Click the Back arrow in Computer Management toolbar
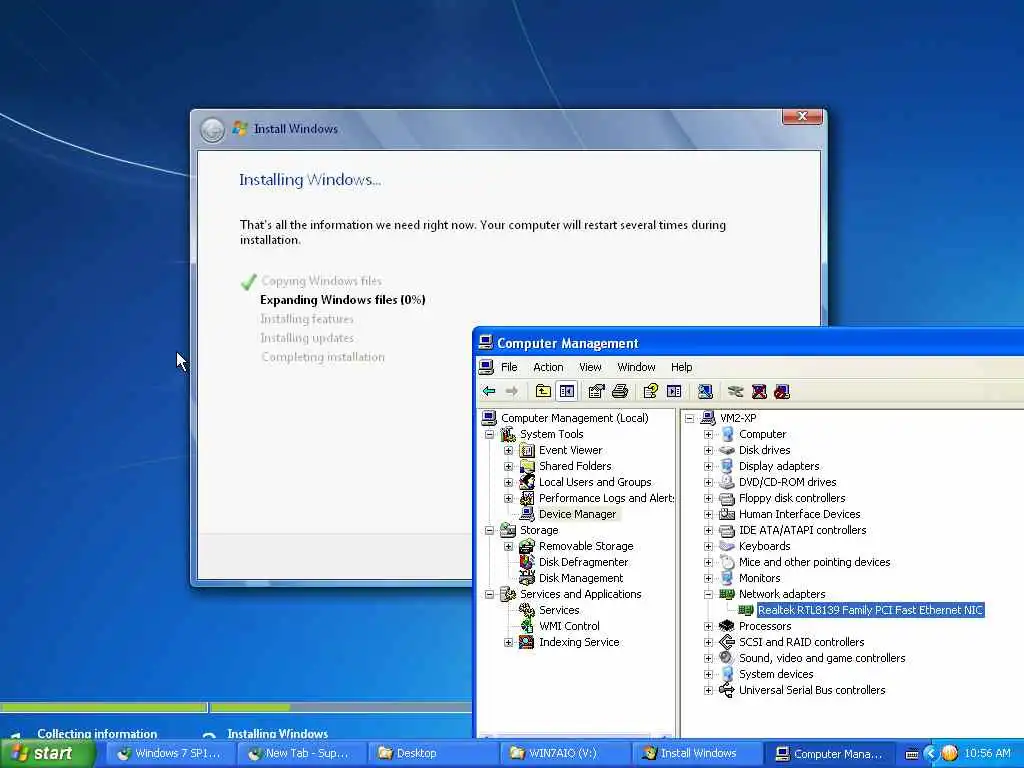1024x768 pixels. click(x=488, y=391)
